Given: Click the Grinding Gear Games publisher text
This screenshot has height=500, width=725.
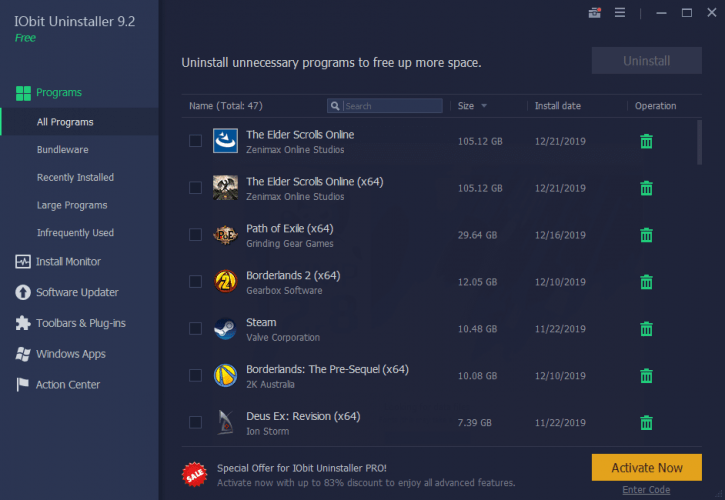Looking at the screenshot, I should (289, 244).
